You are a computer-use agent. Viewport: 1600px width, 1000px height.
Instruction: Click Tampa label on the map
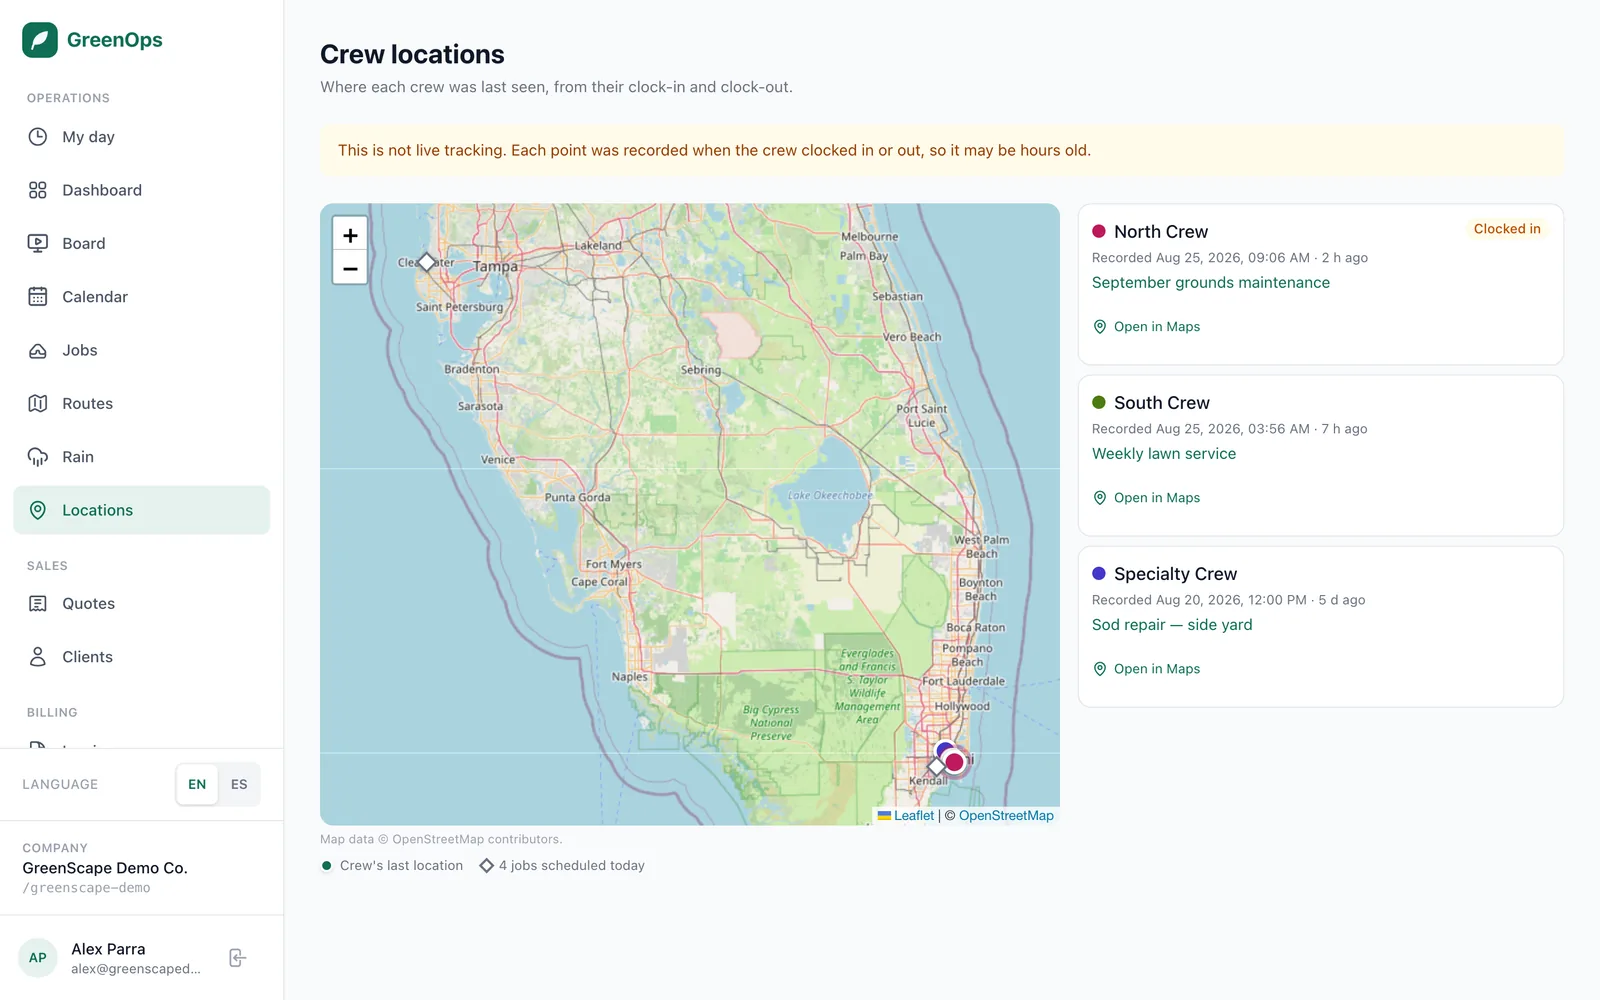click(x=496, y=267)
